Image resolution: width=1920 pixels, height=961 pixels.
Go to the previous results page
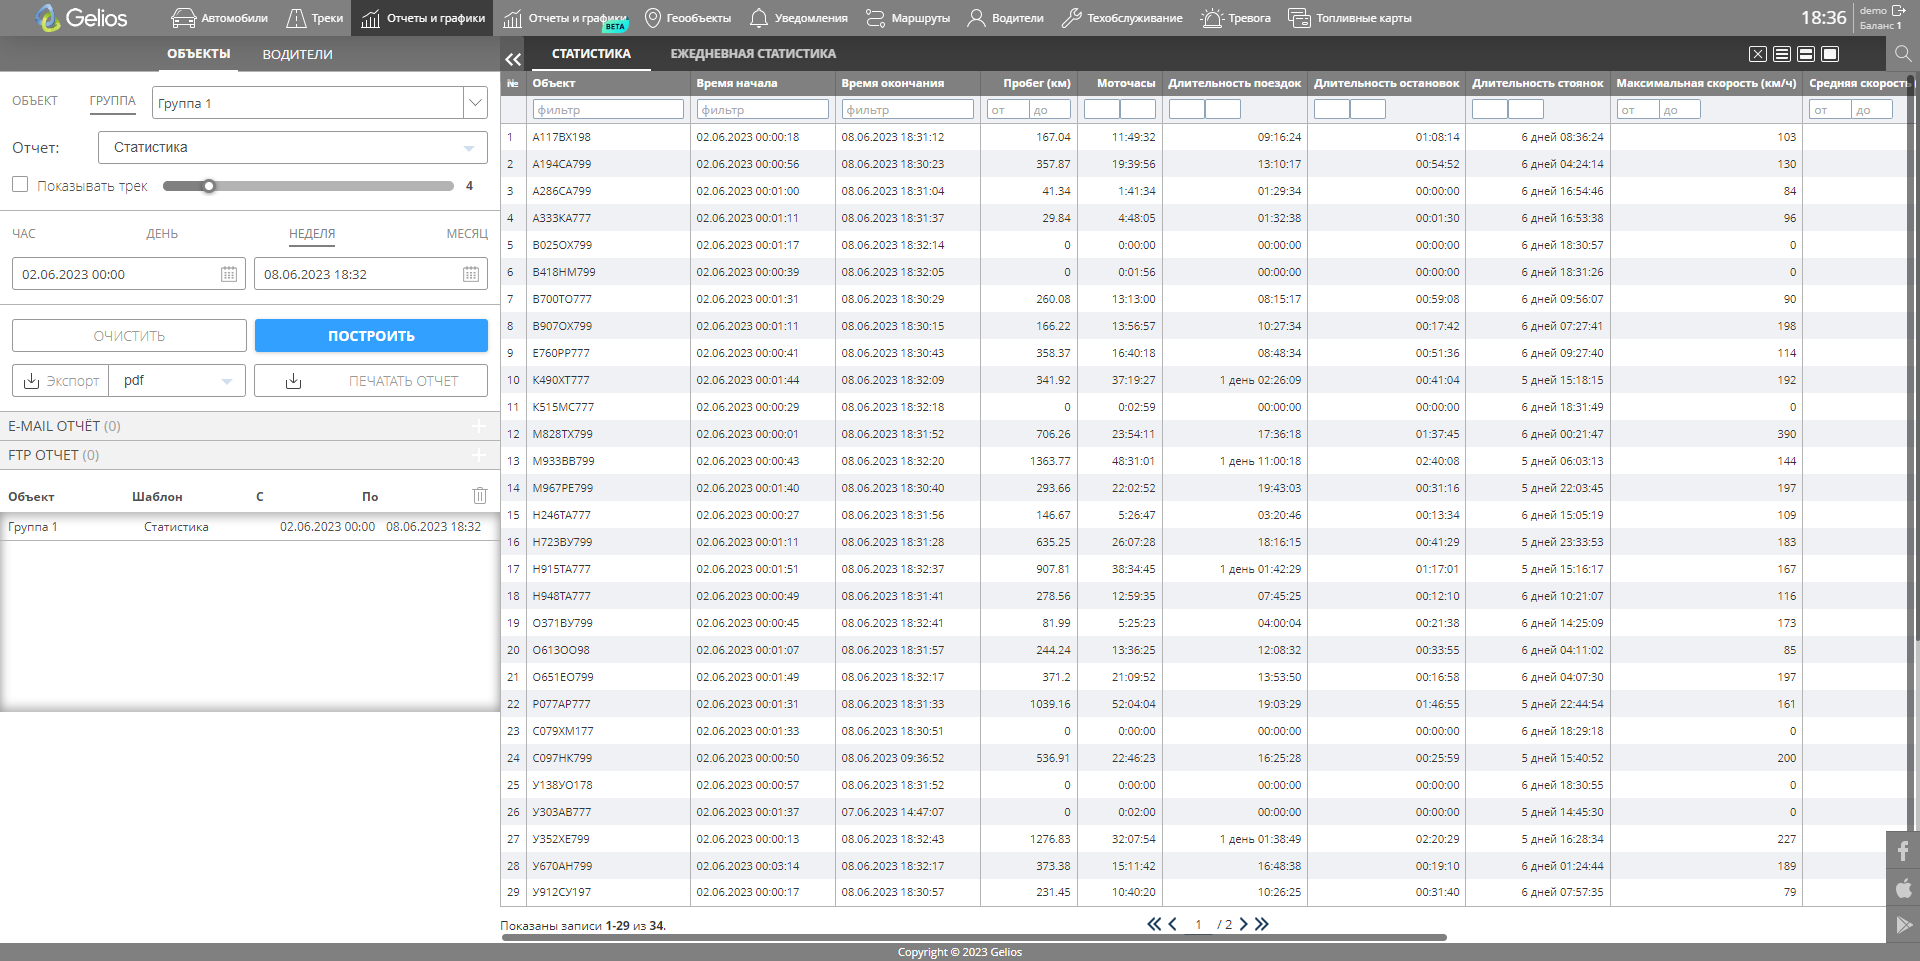coord(1172,924)
